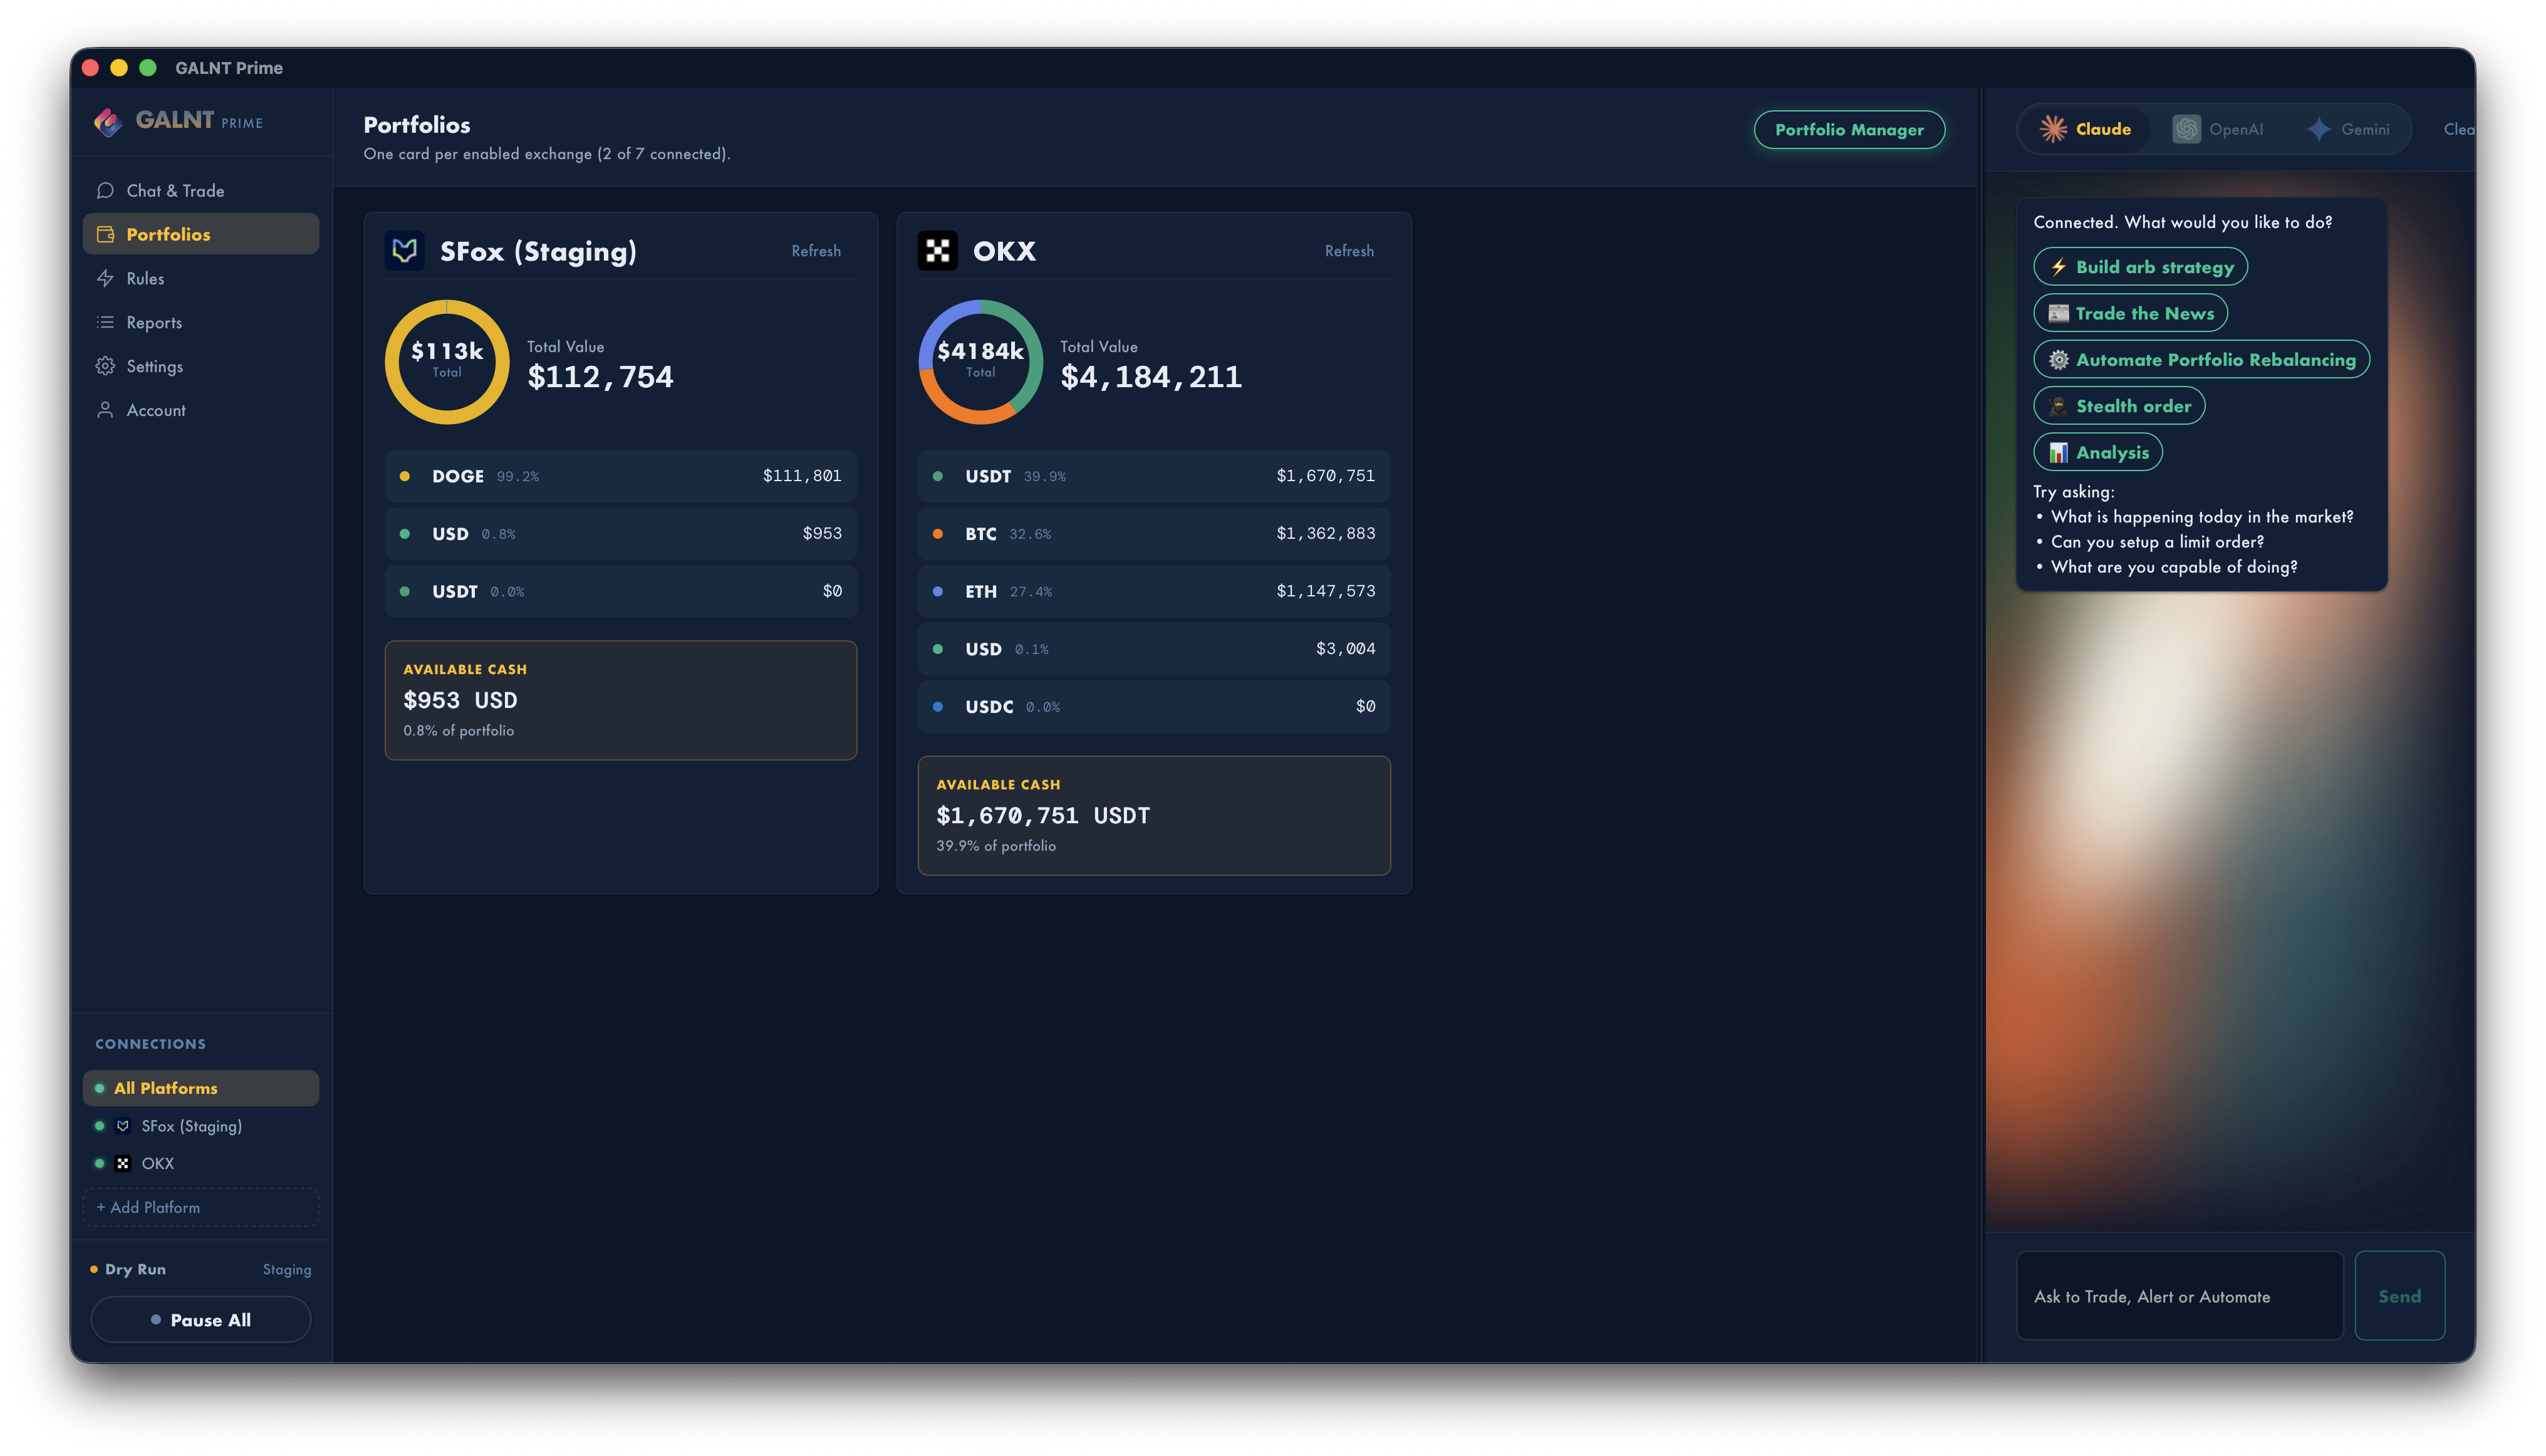
Task: Click the USDC 0.0% row
Action: click(x=1154, y=706)
